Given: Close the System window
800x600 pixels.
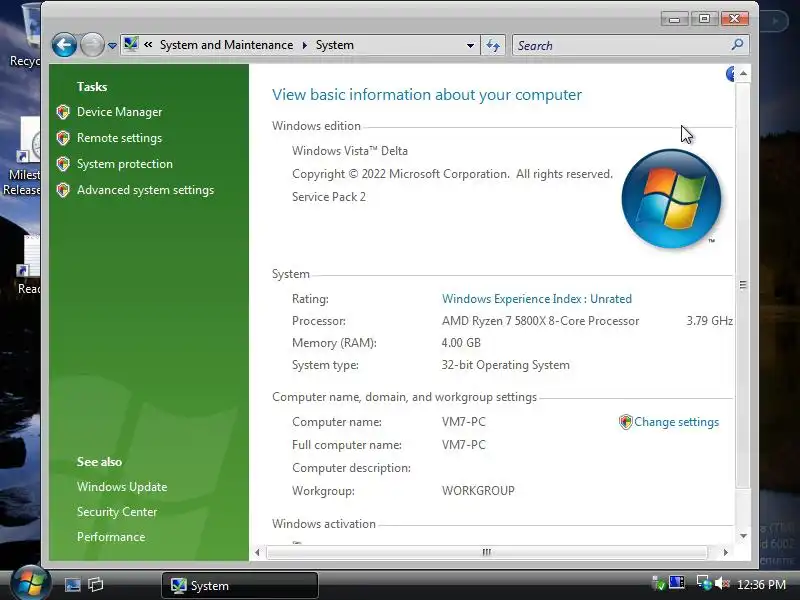Looking at the screenshot, I should 734,19.
